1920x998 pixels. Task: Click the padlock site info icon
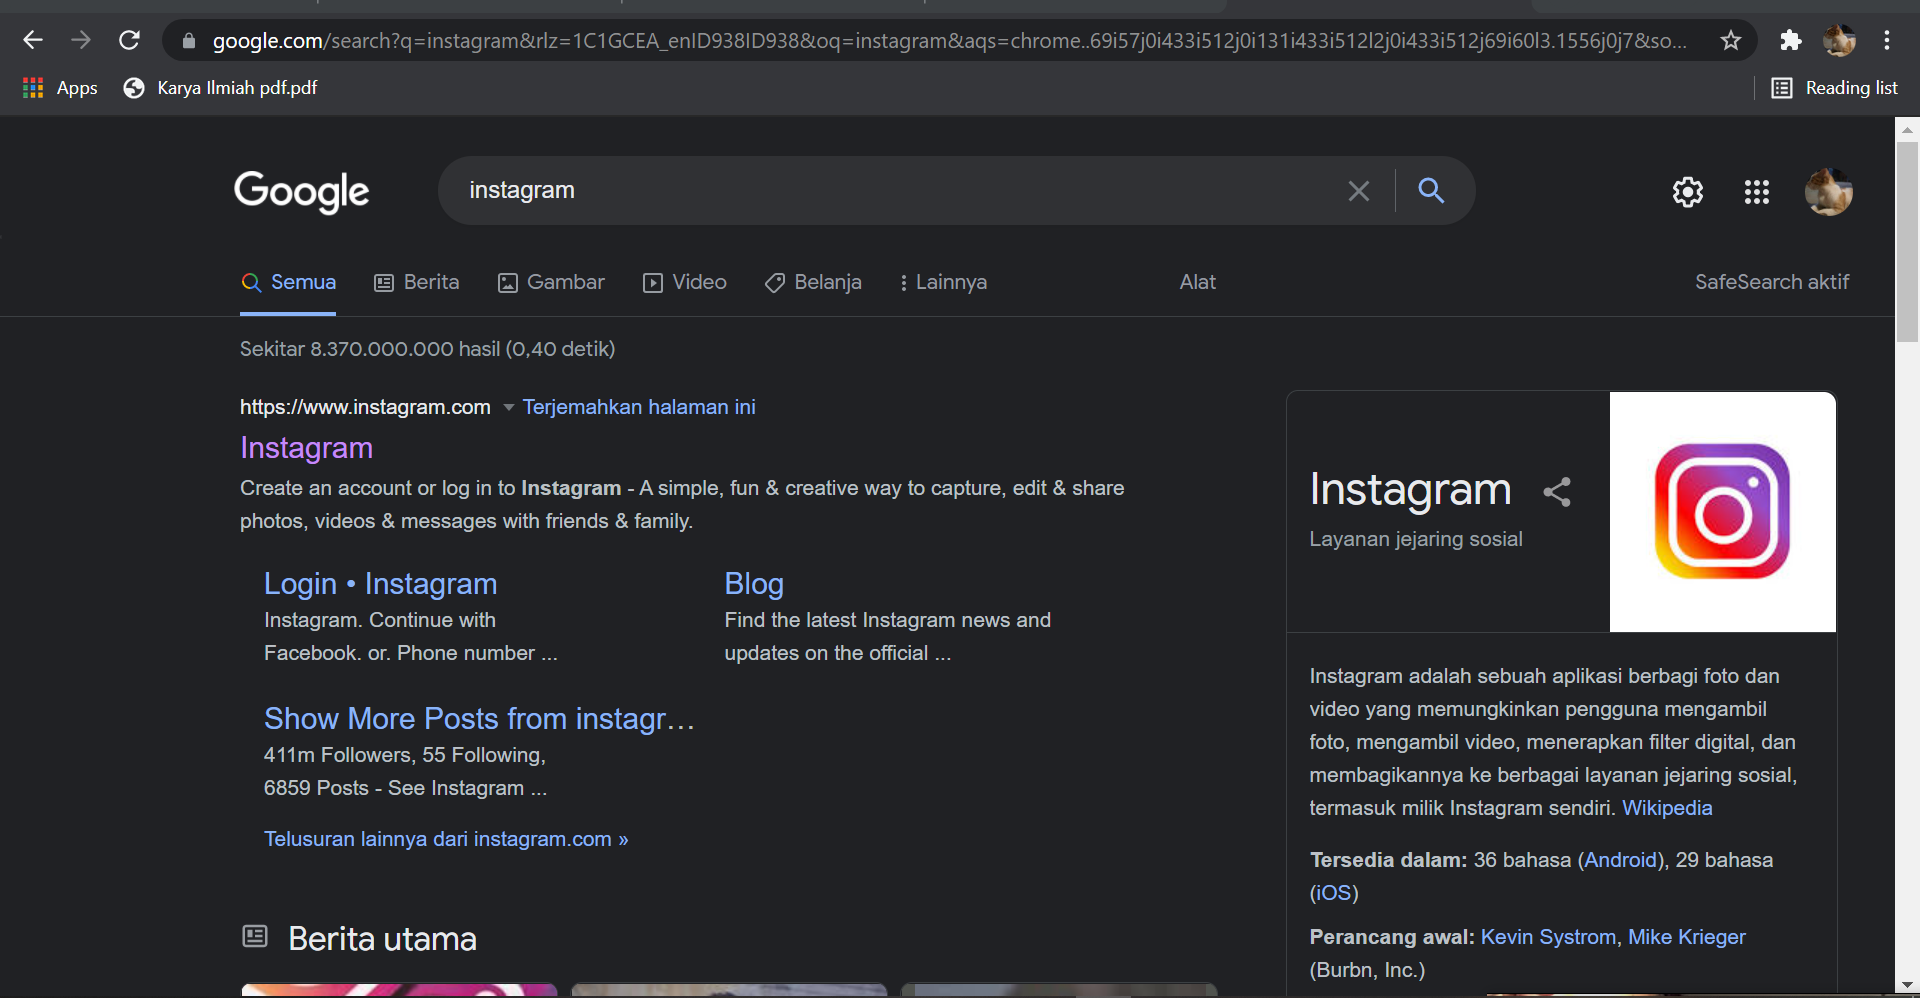coord(188,41)
